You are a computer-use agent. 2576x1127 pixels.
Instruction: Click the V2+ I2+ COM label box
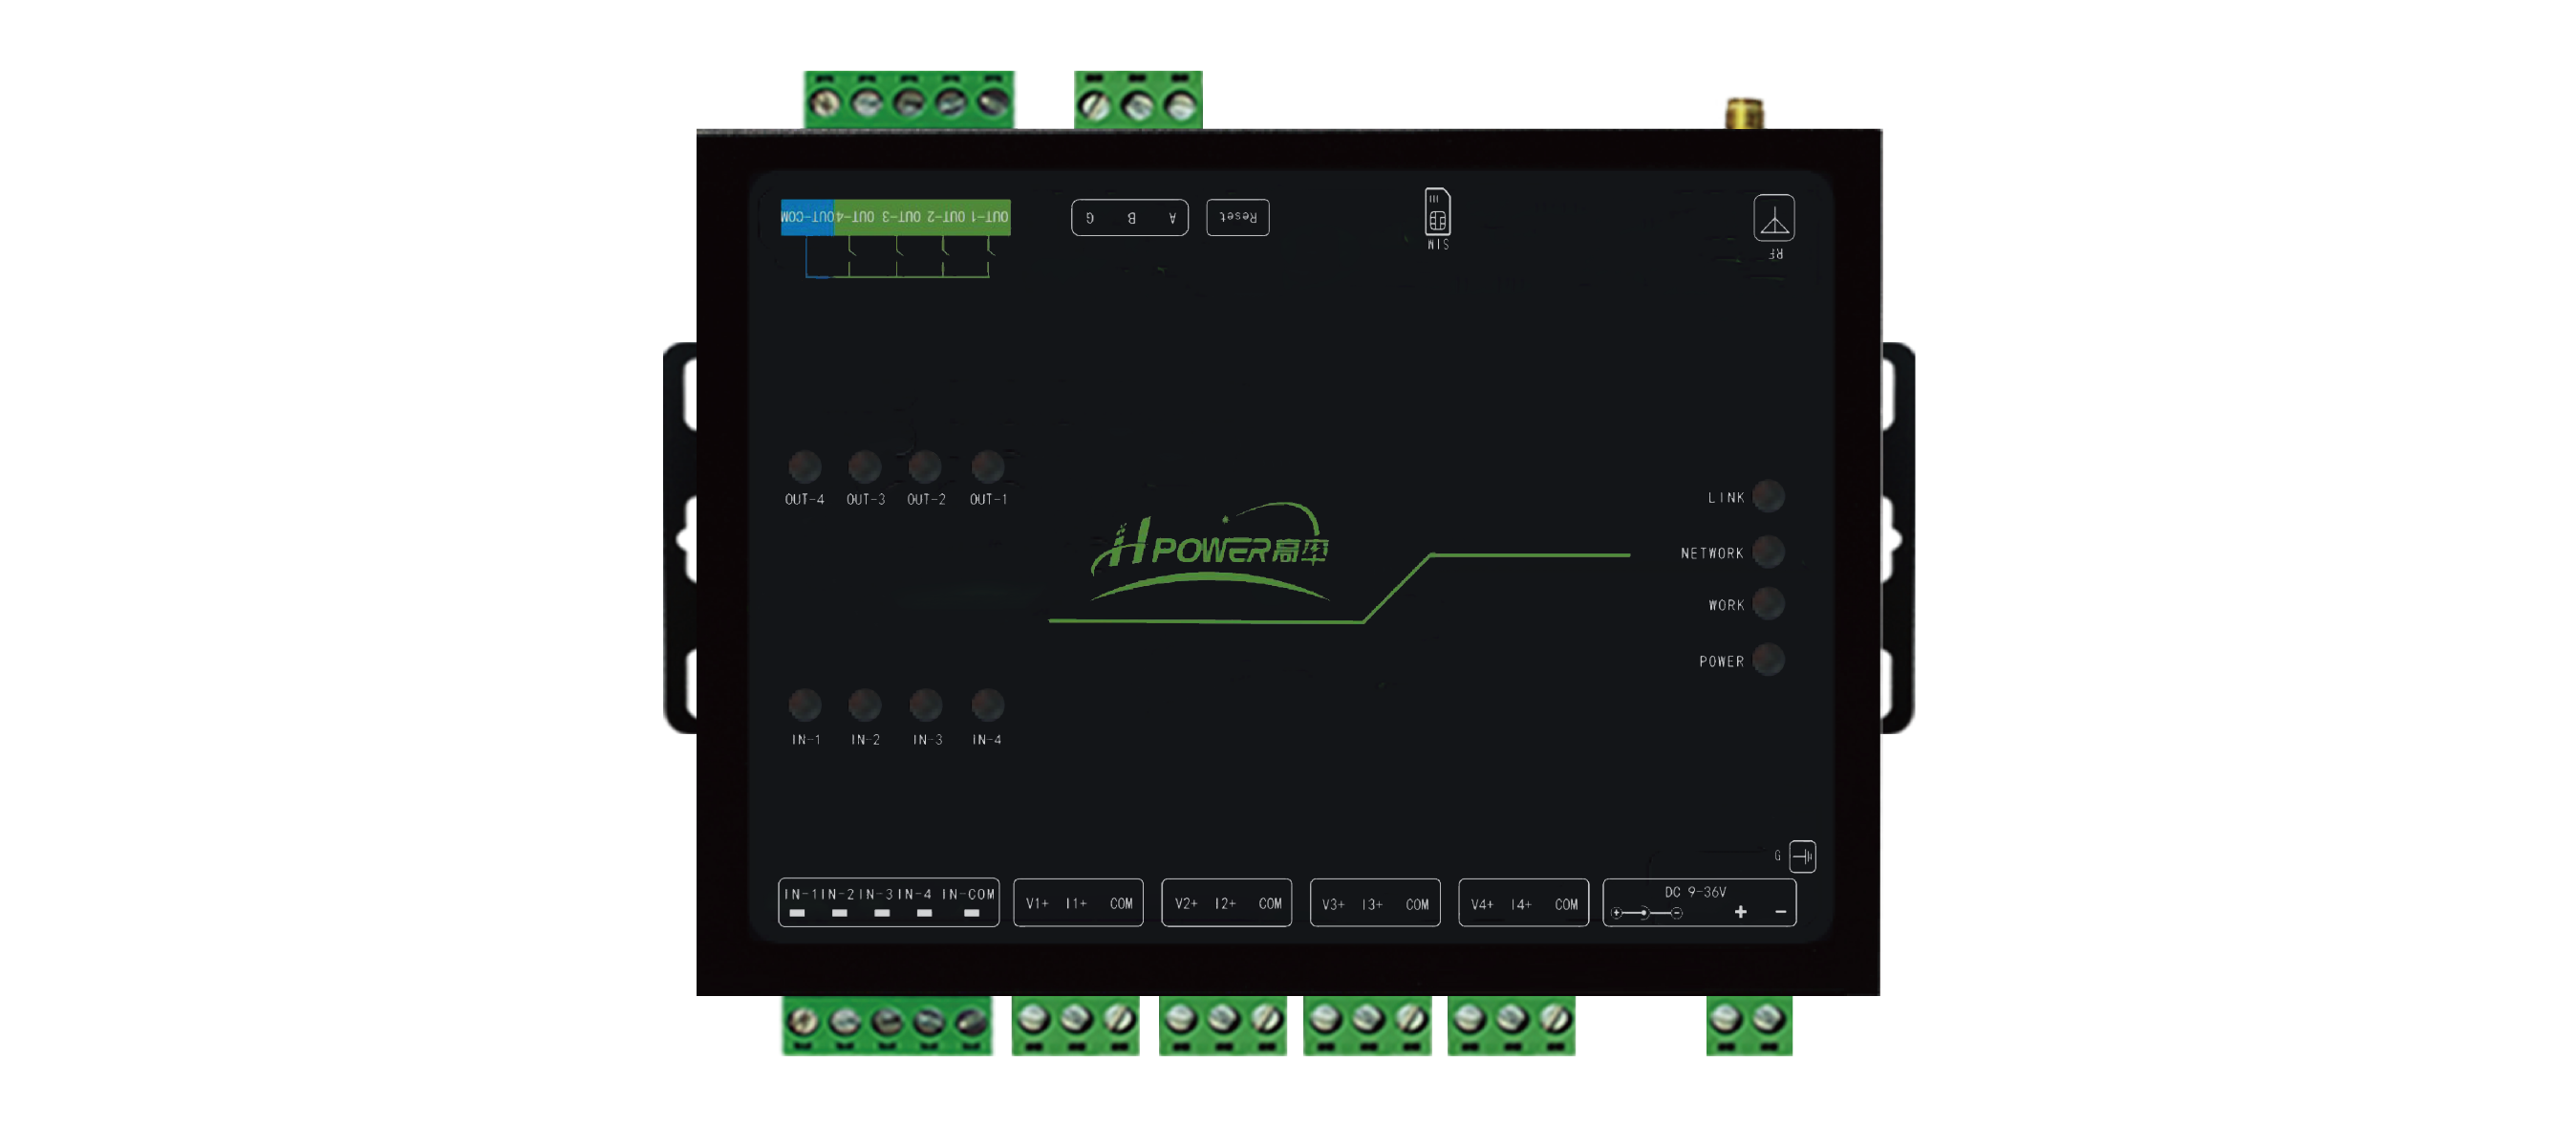pos(1226,903)
